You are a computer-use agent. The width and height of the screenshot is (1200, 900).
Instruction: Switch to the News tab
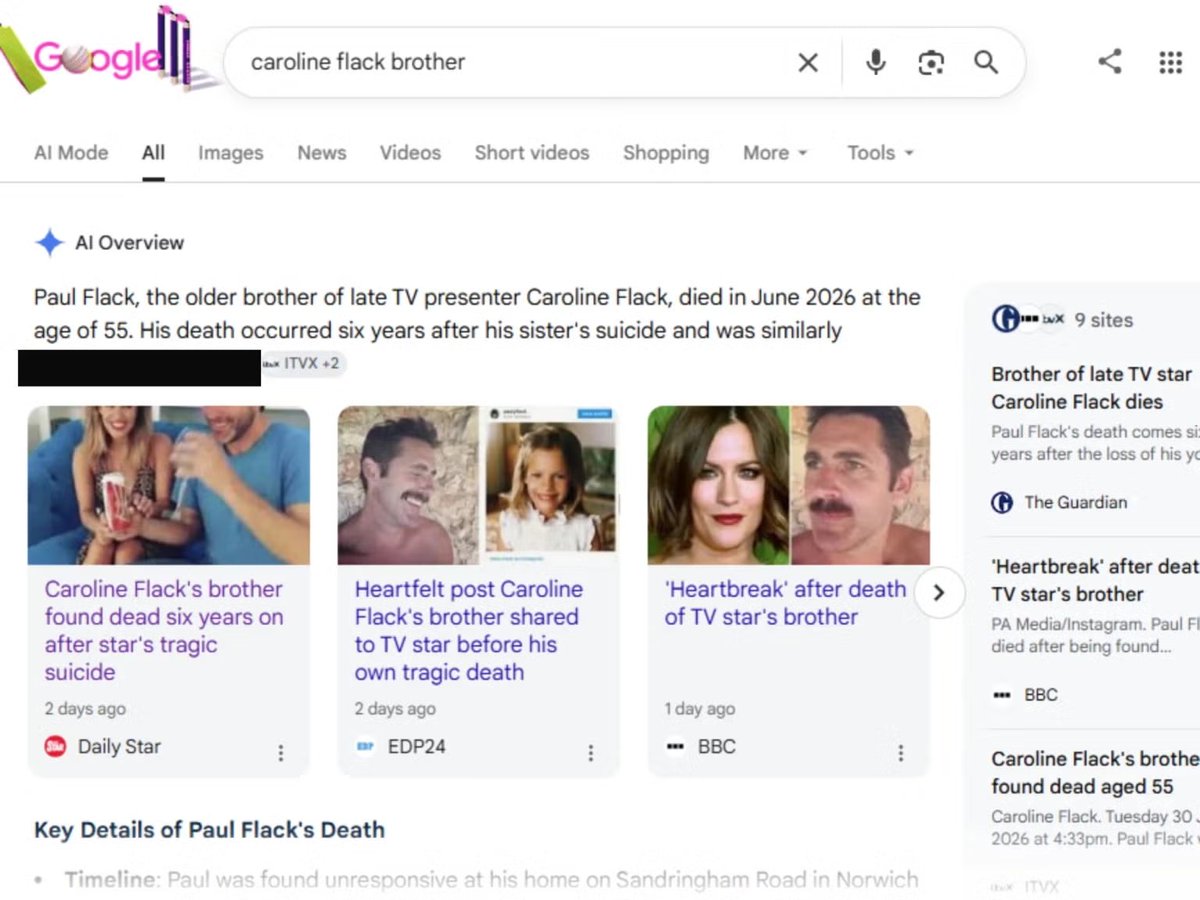coord(322,153)
